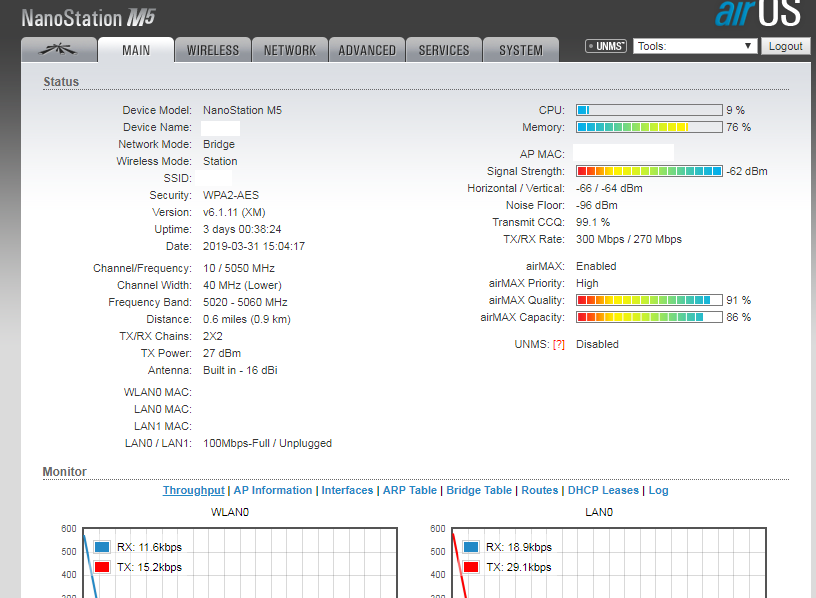Open AP Information monitor
816x598 pixels.
point(273,490)
